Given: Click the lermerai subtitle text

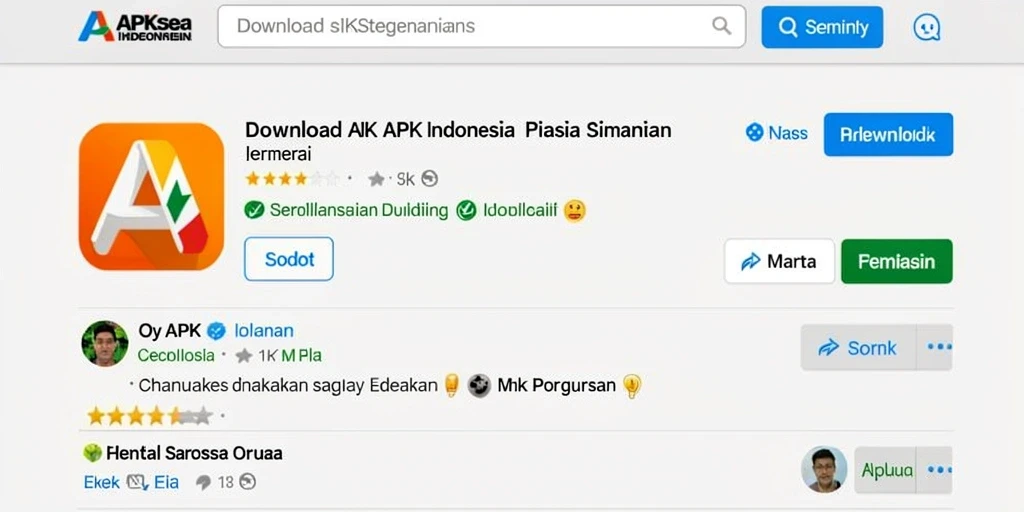Looking at the screenshot, I should pos(278,153).
